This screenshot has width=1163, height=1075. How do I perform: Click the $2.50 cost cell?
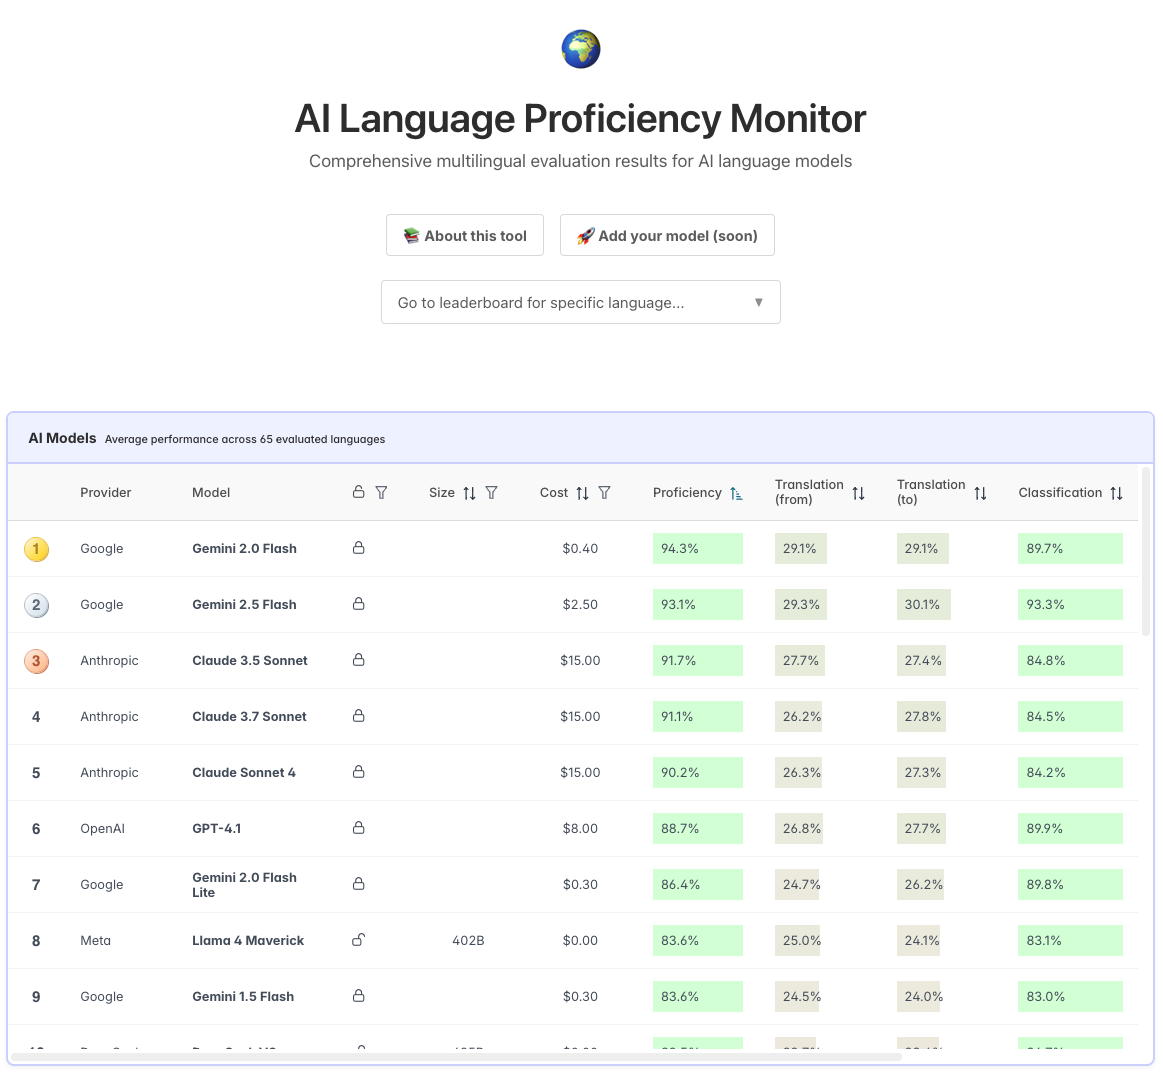(580, 605)
